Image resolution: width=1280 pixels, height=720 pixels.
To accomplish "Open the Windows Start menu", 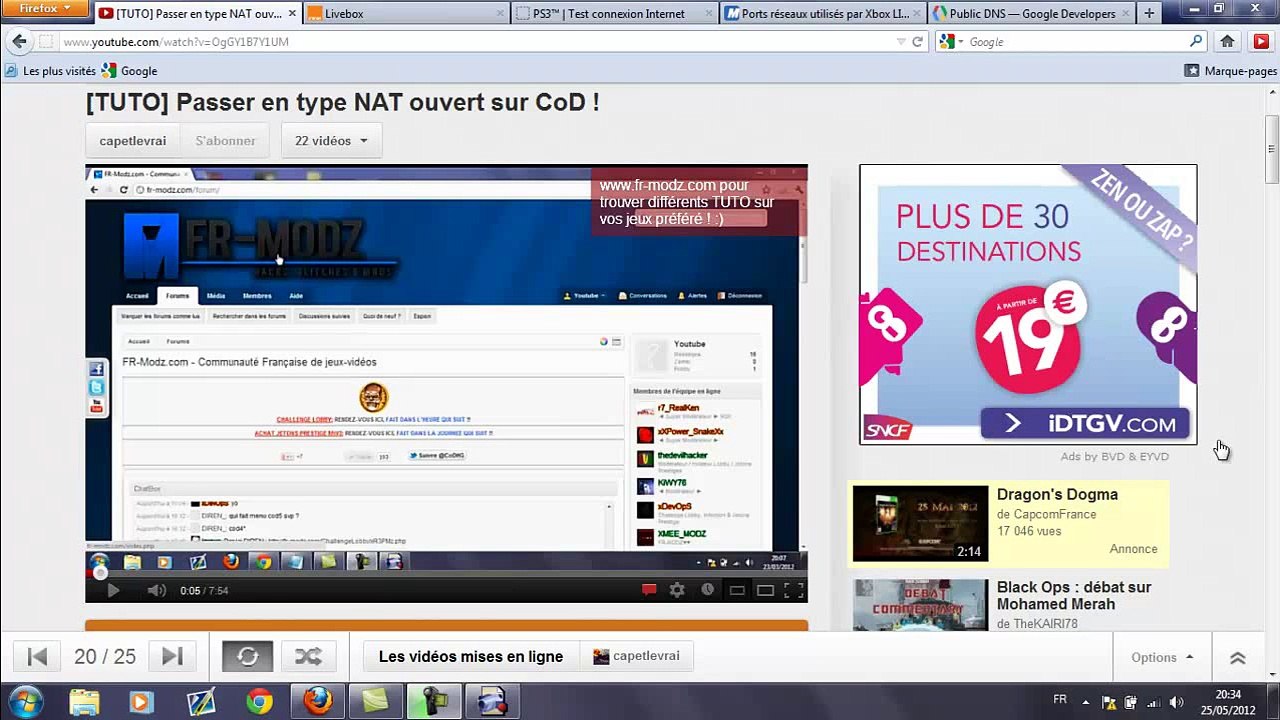I will click(25, 700).
